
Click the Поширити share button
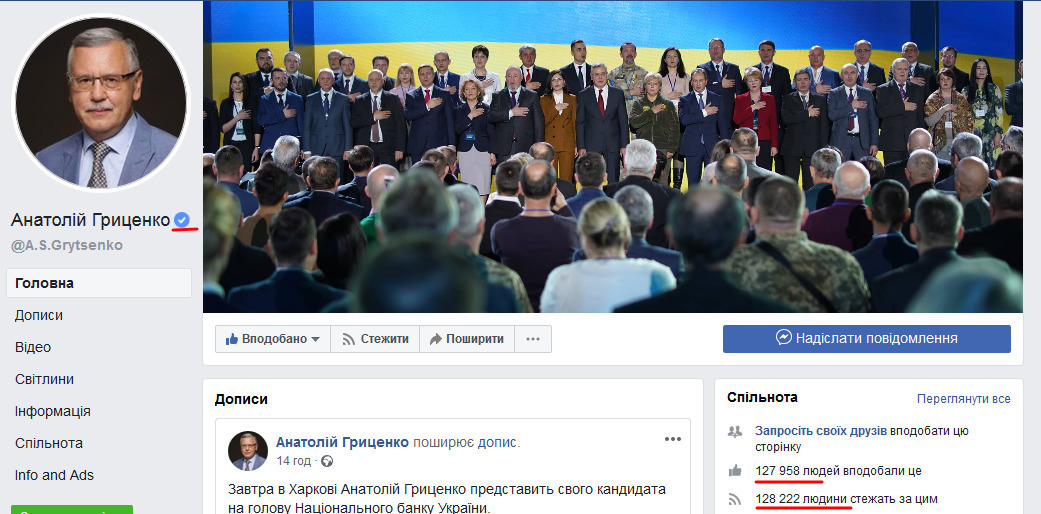click(x=467, y=339)
